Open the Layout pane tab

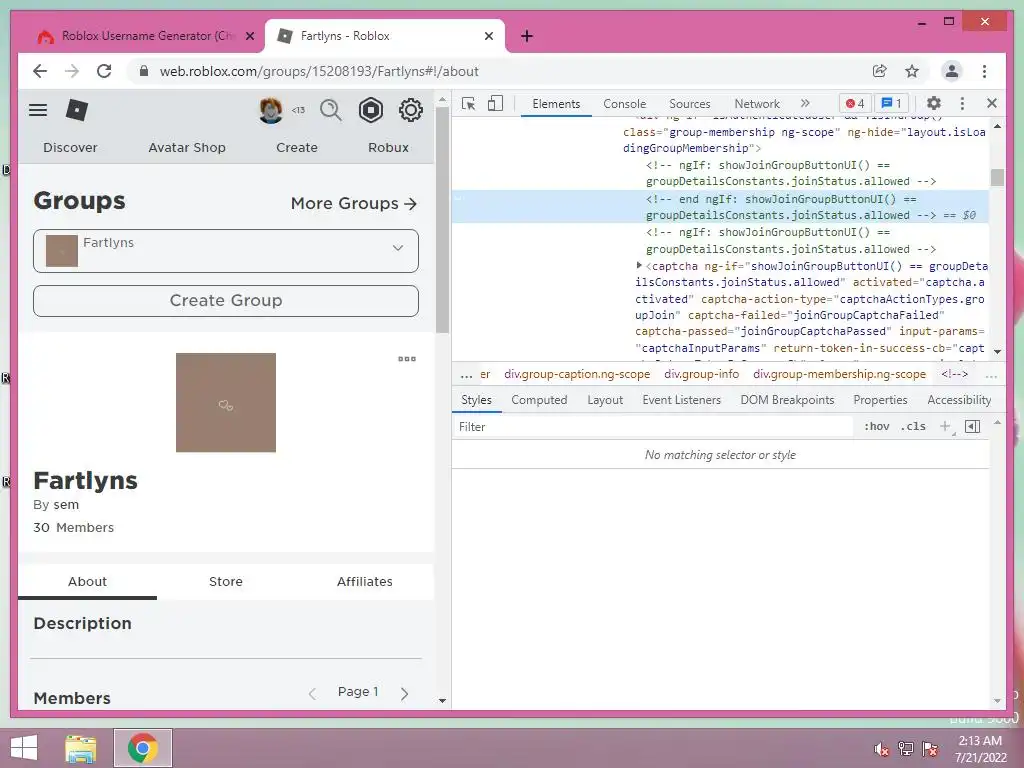point(605,400)
